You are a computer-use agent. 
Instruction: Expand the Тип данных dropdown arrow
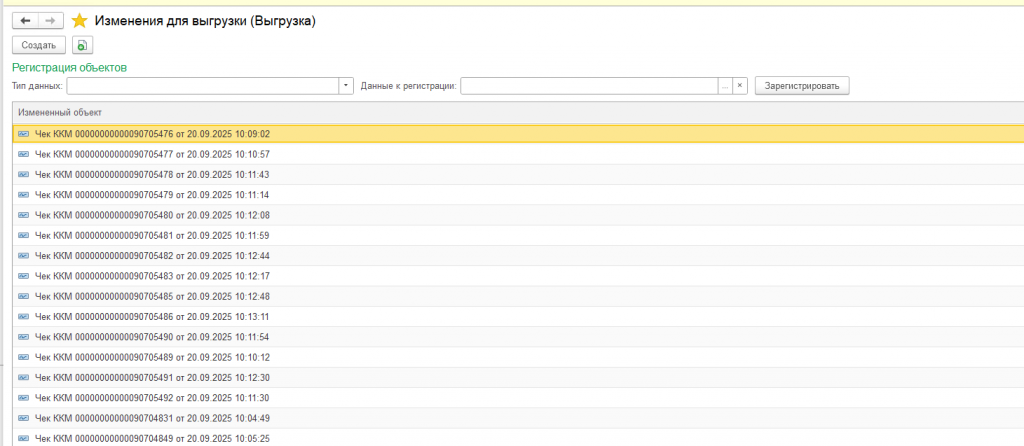click(x=346, y=86)
